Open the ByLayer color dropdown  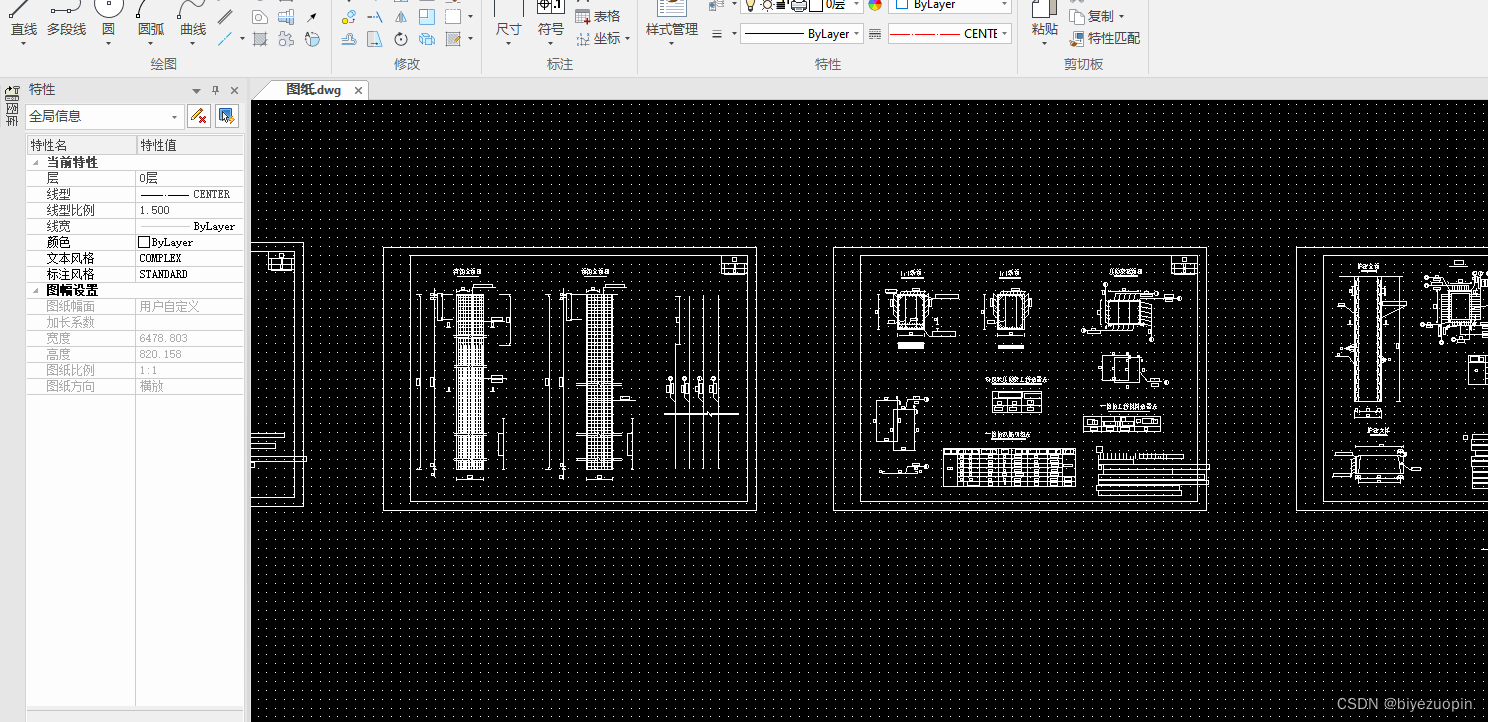click(x=1004, y=5)
